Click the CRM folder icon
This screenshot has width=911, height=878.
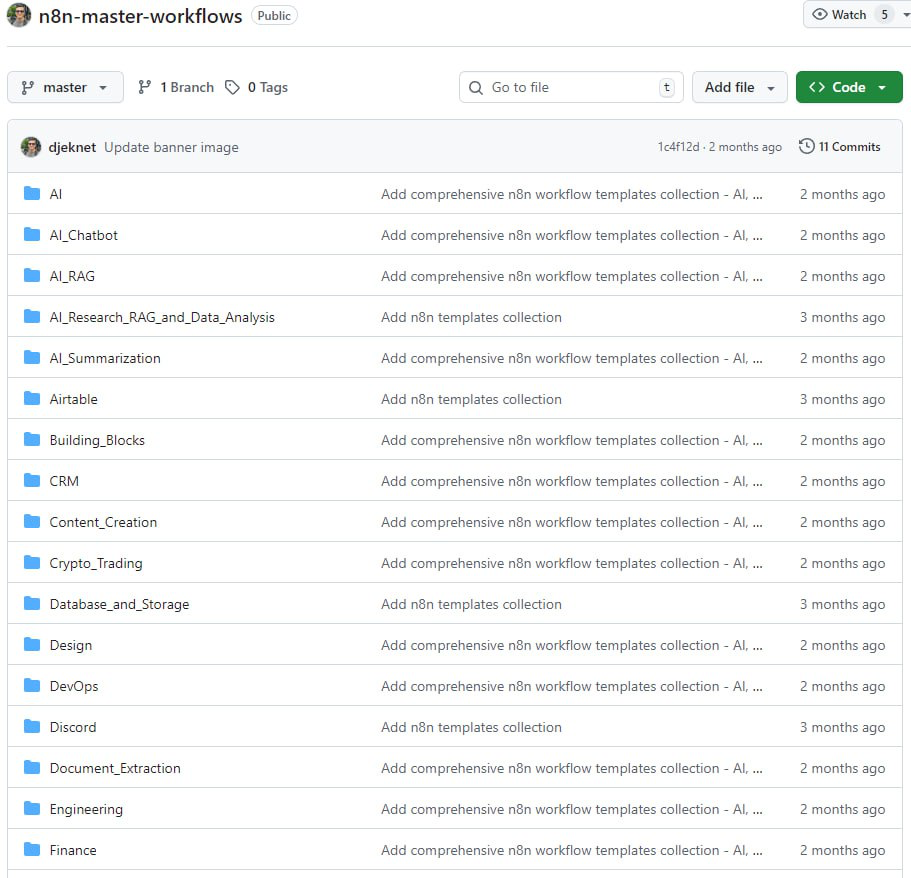[x=32, y=480]
